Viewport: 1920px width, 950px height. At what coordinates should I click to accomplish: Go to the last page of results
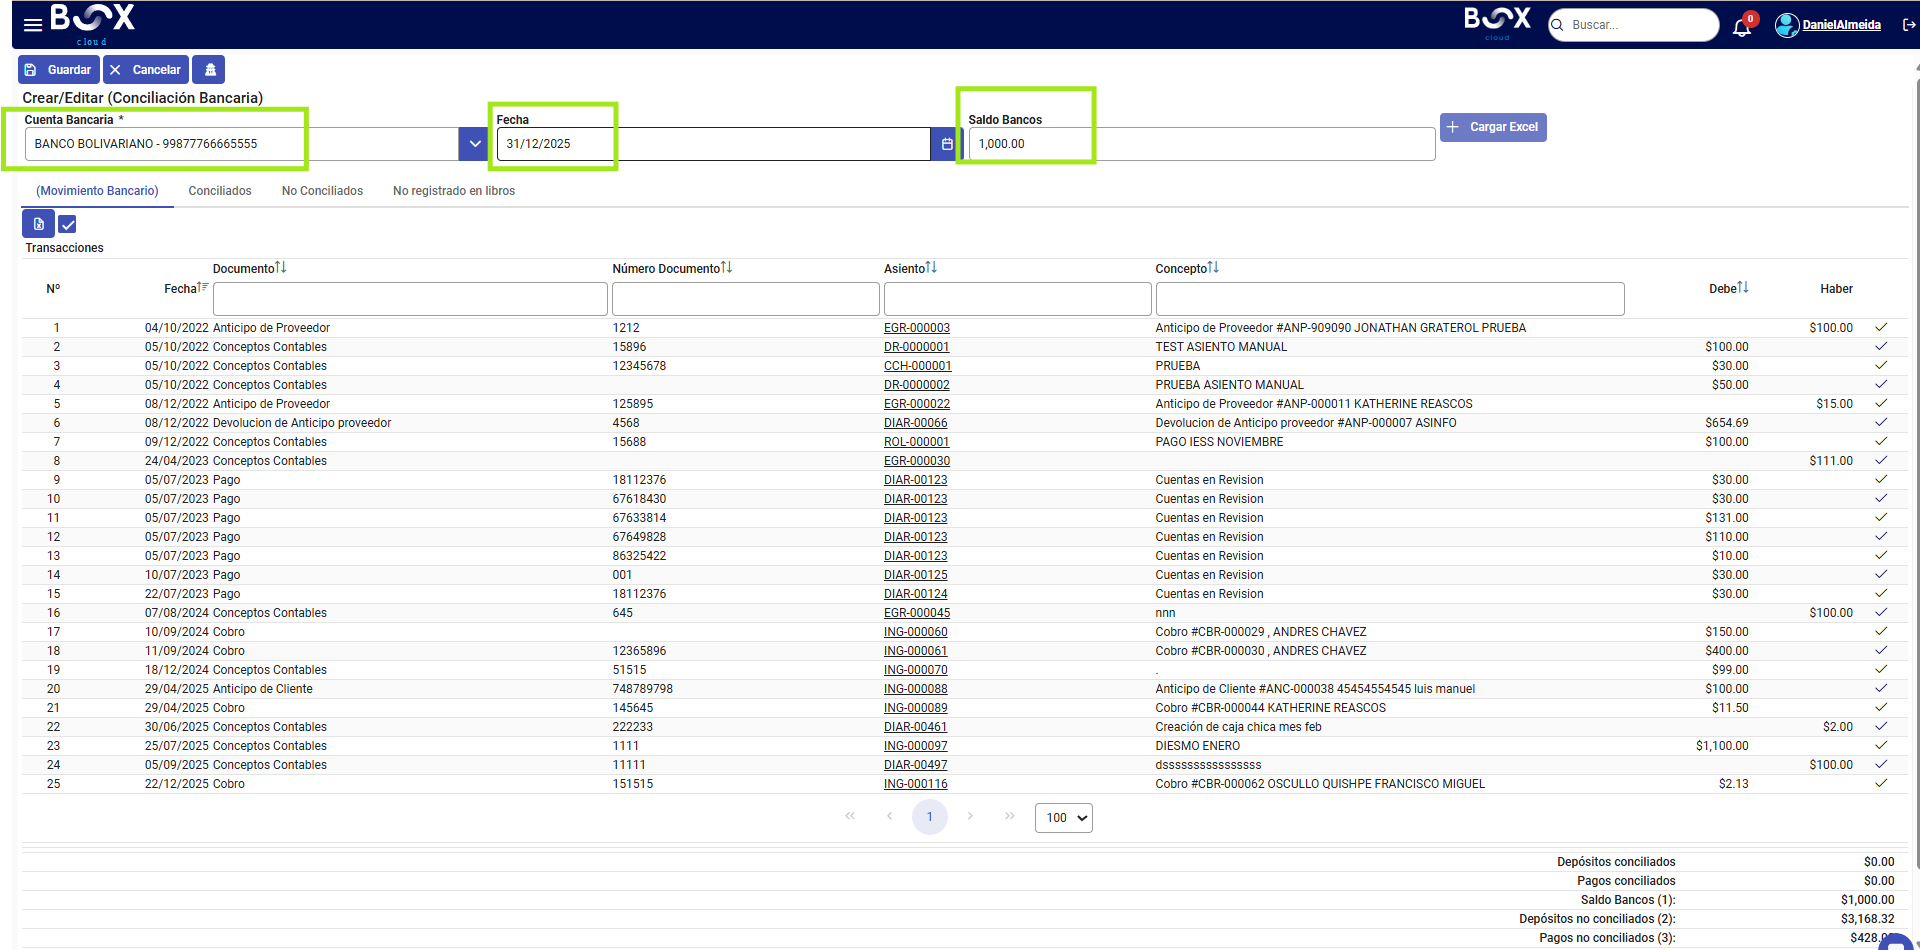[x=1010, y=817]
